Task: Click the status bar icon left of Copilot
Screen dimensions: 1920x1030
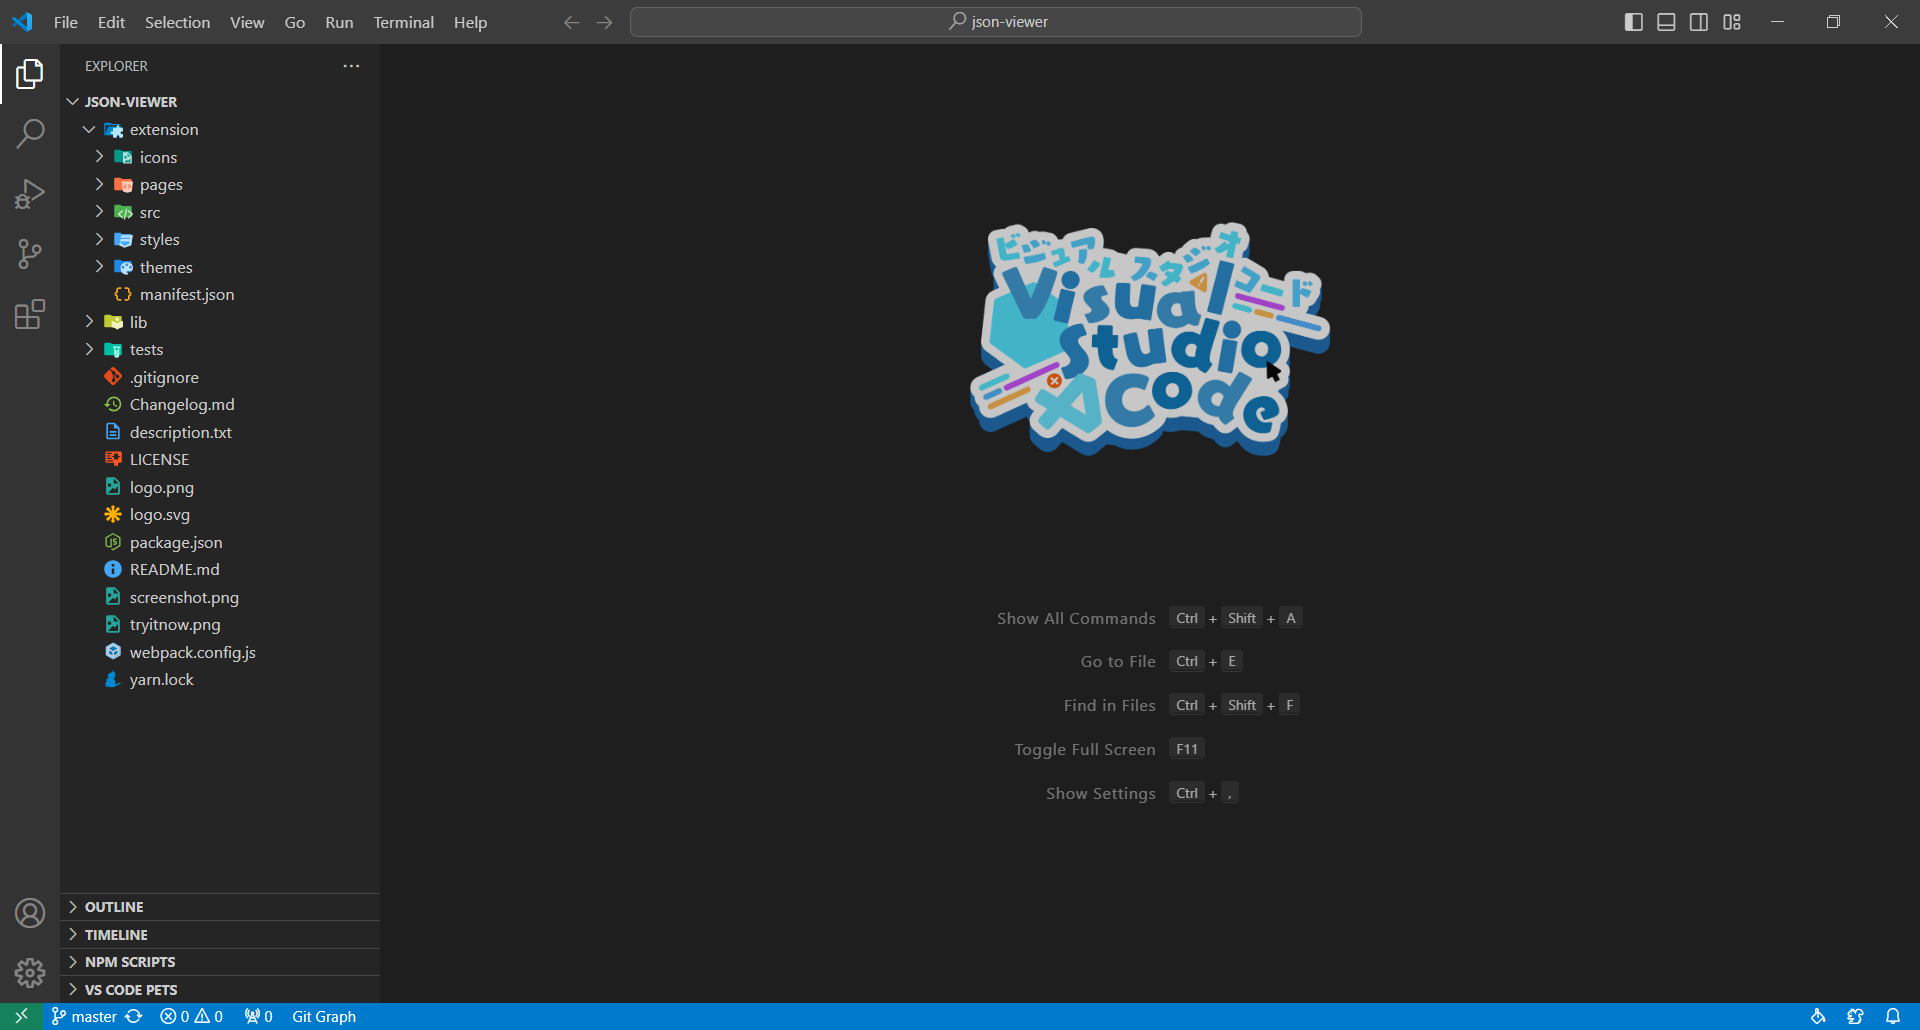Action: point(1818,1016)
